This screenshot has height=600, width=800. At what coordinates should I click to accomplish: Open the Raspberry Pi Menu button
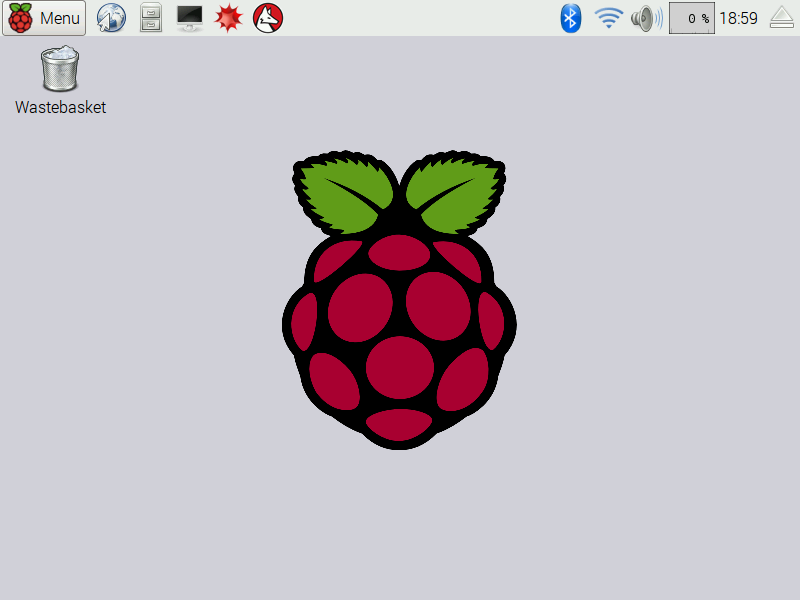(44, 18)
